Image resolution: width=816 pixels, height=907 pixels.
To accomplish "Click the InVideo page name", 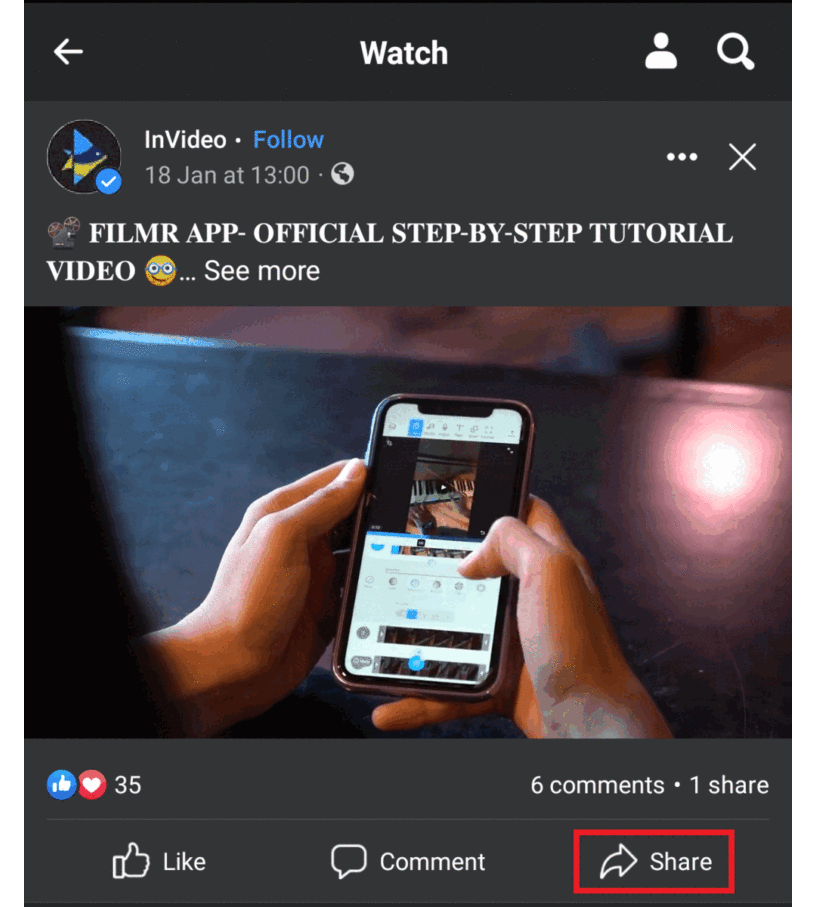I will tap(185, 139).
